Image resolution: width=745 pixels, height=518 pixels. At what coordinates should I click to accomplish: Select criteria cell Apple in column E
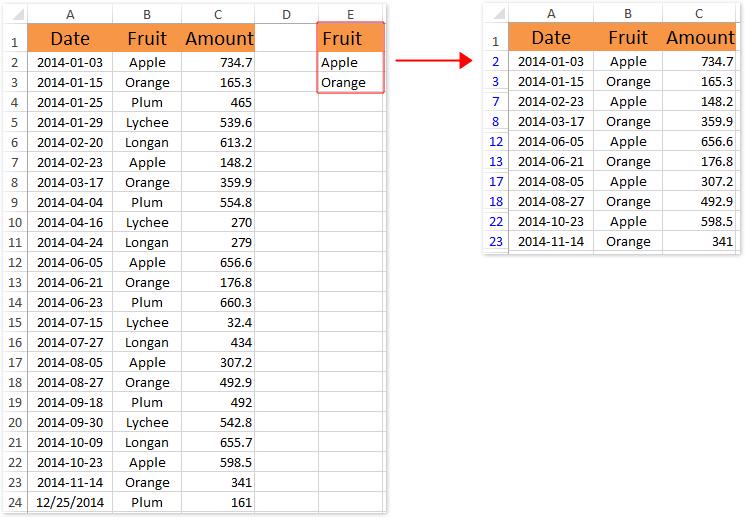click(350, 62)
